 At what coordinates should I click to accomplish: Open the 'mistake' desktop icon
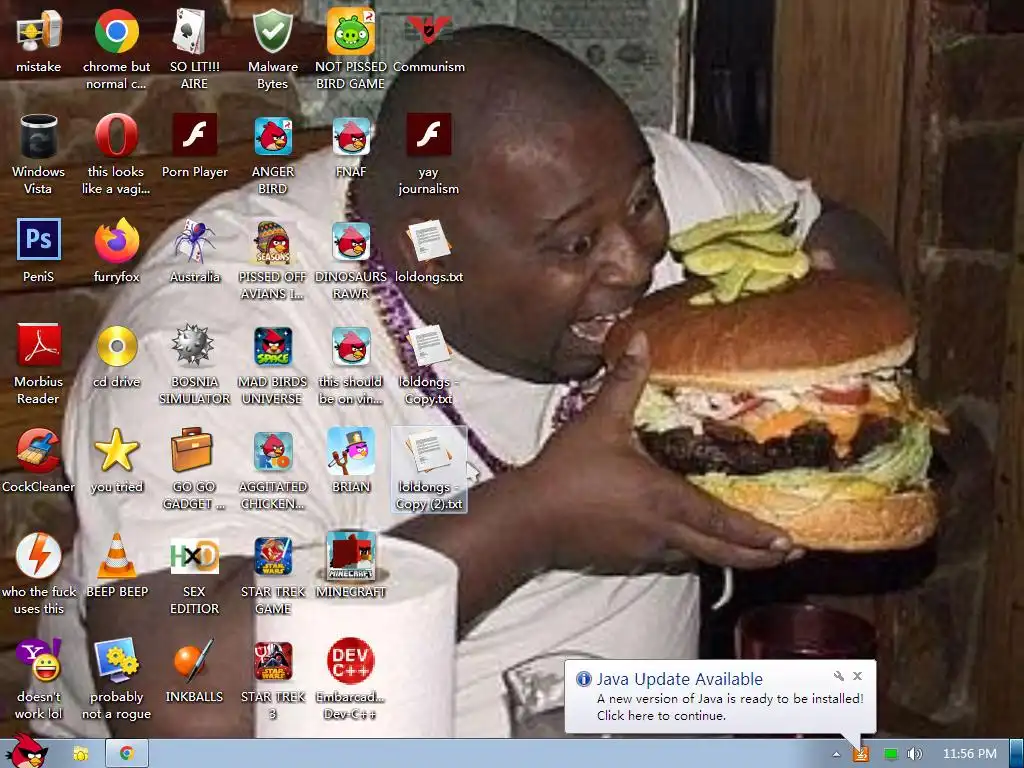39,31
